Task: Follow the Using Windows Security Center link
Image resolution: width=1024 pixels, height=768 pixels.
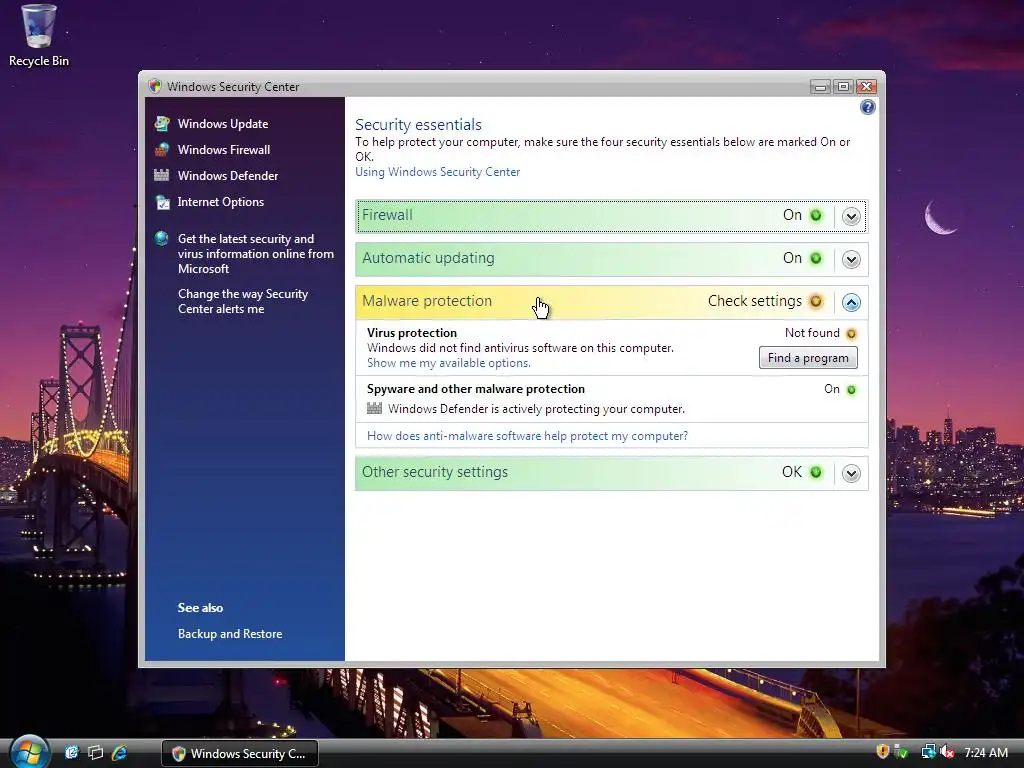Action: (x=438, y=172)
